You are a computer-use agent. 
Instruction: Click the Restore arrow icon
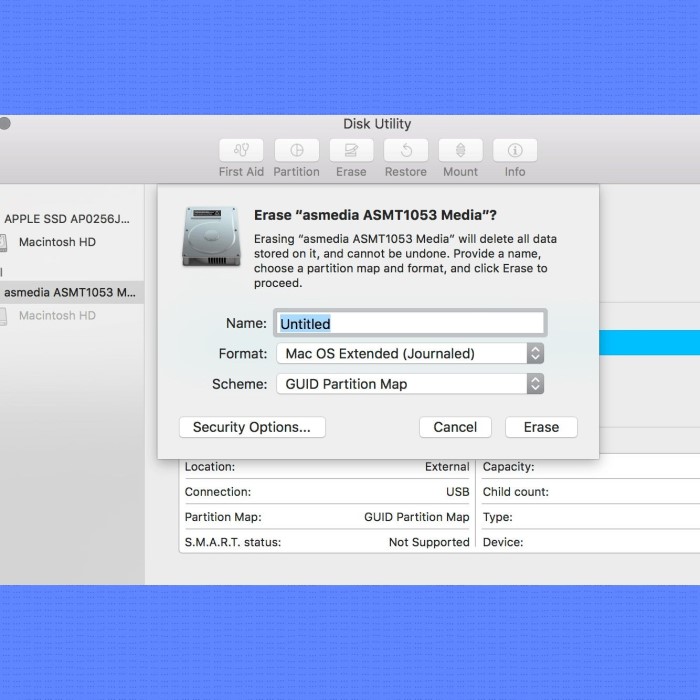(406, 150)
